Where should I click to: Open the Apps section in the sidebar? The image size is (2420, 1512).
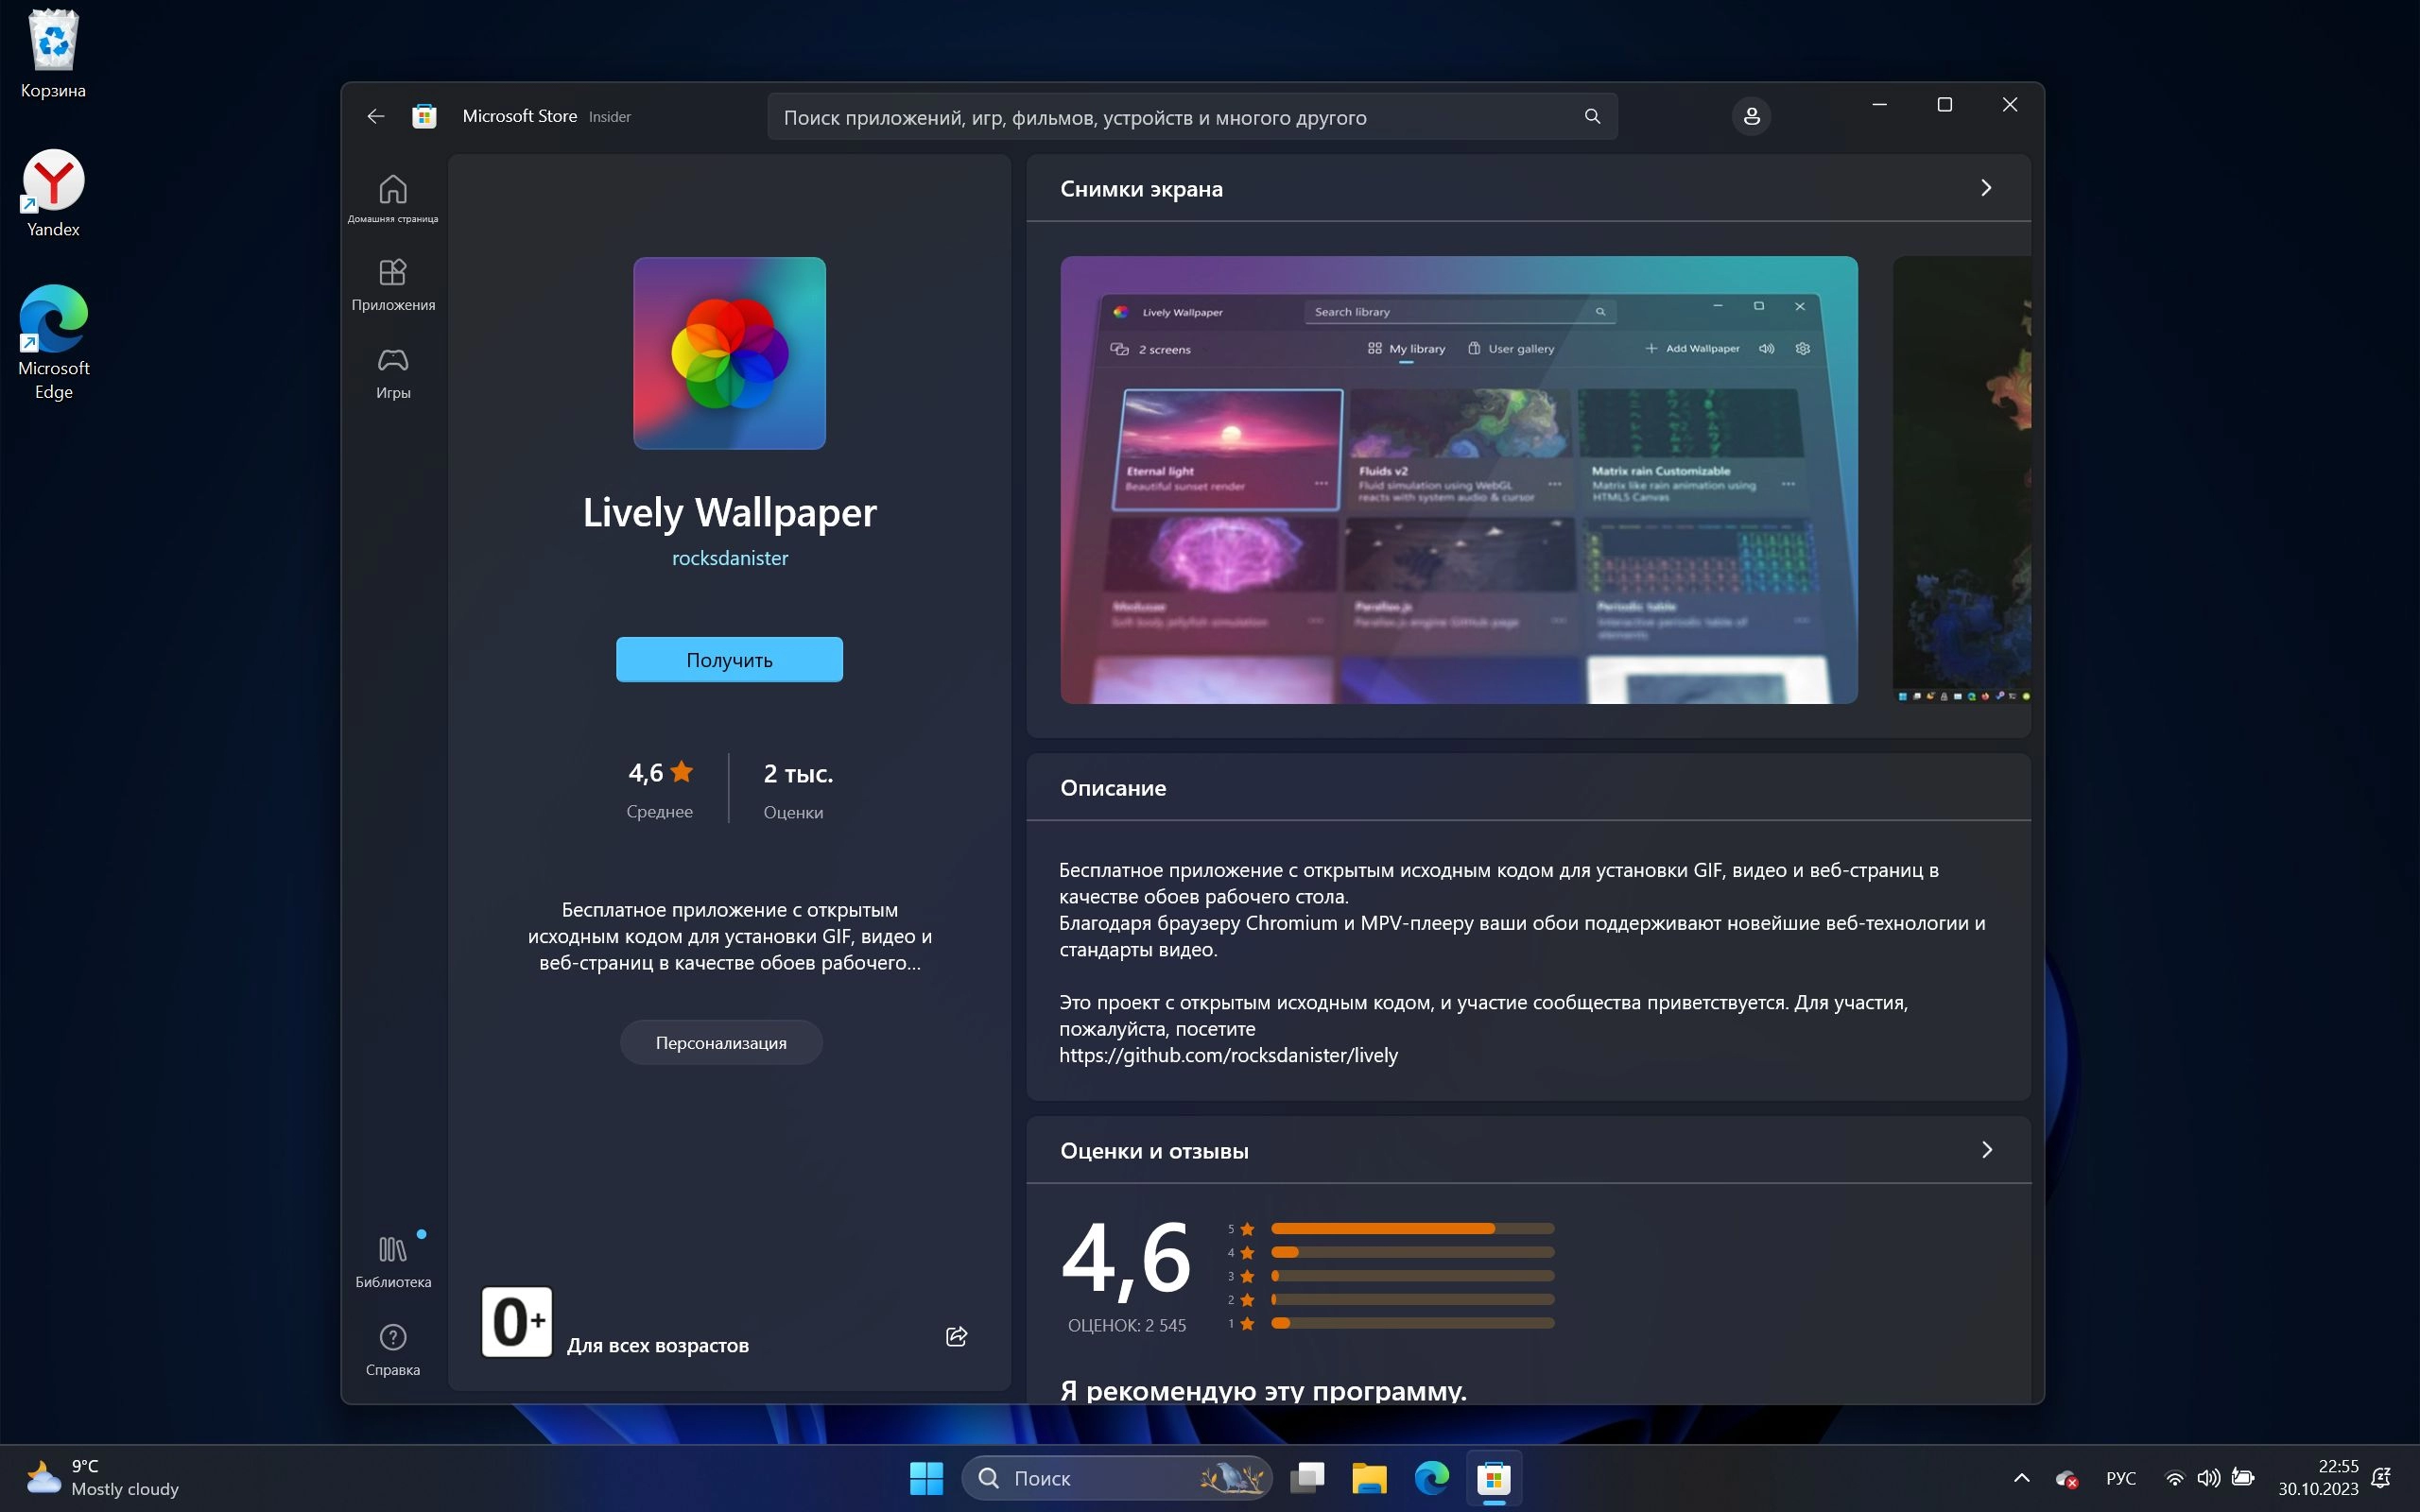393,285
